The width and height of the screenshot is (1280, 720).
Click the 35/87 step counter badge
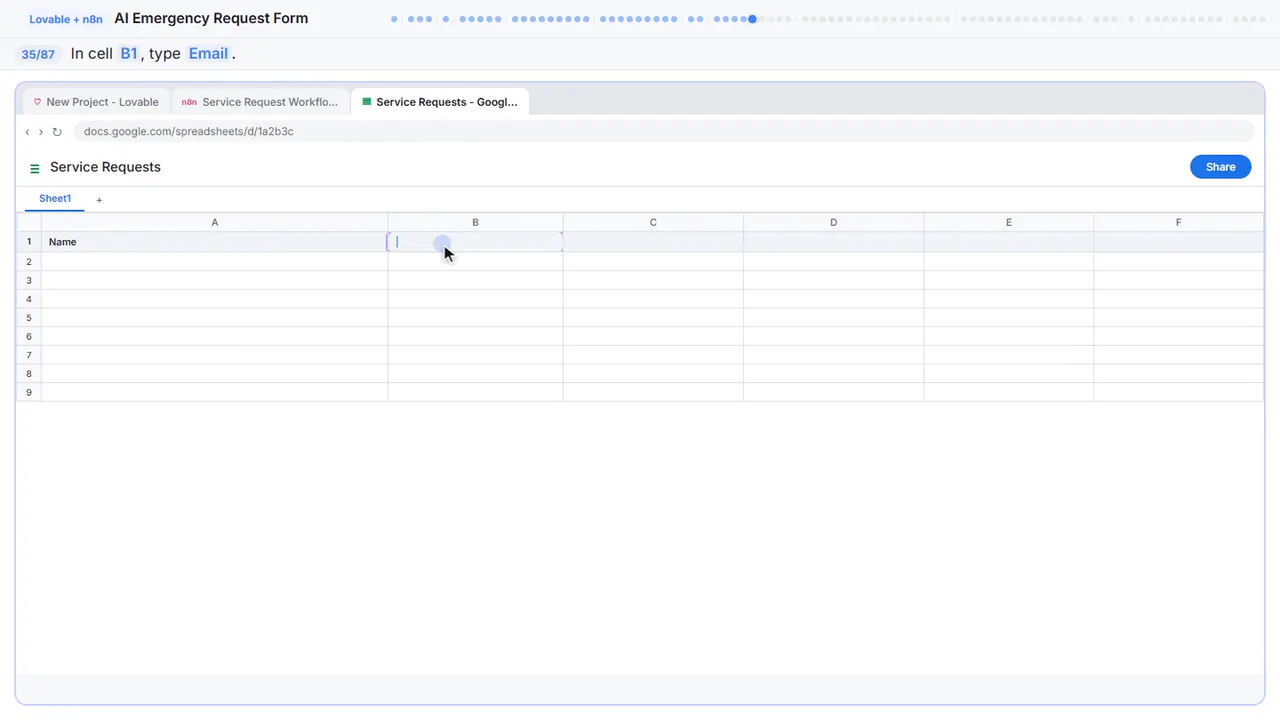point(38,54)
